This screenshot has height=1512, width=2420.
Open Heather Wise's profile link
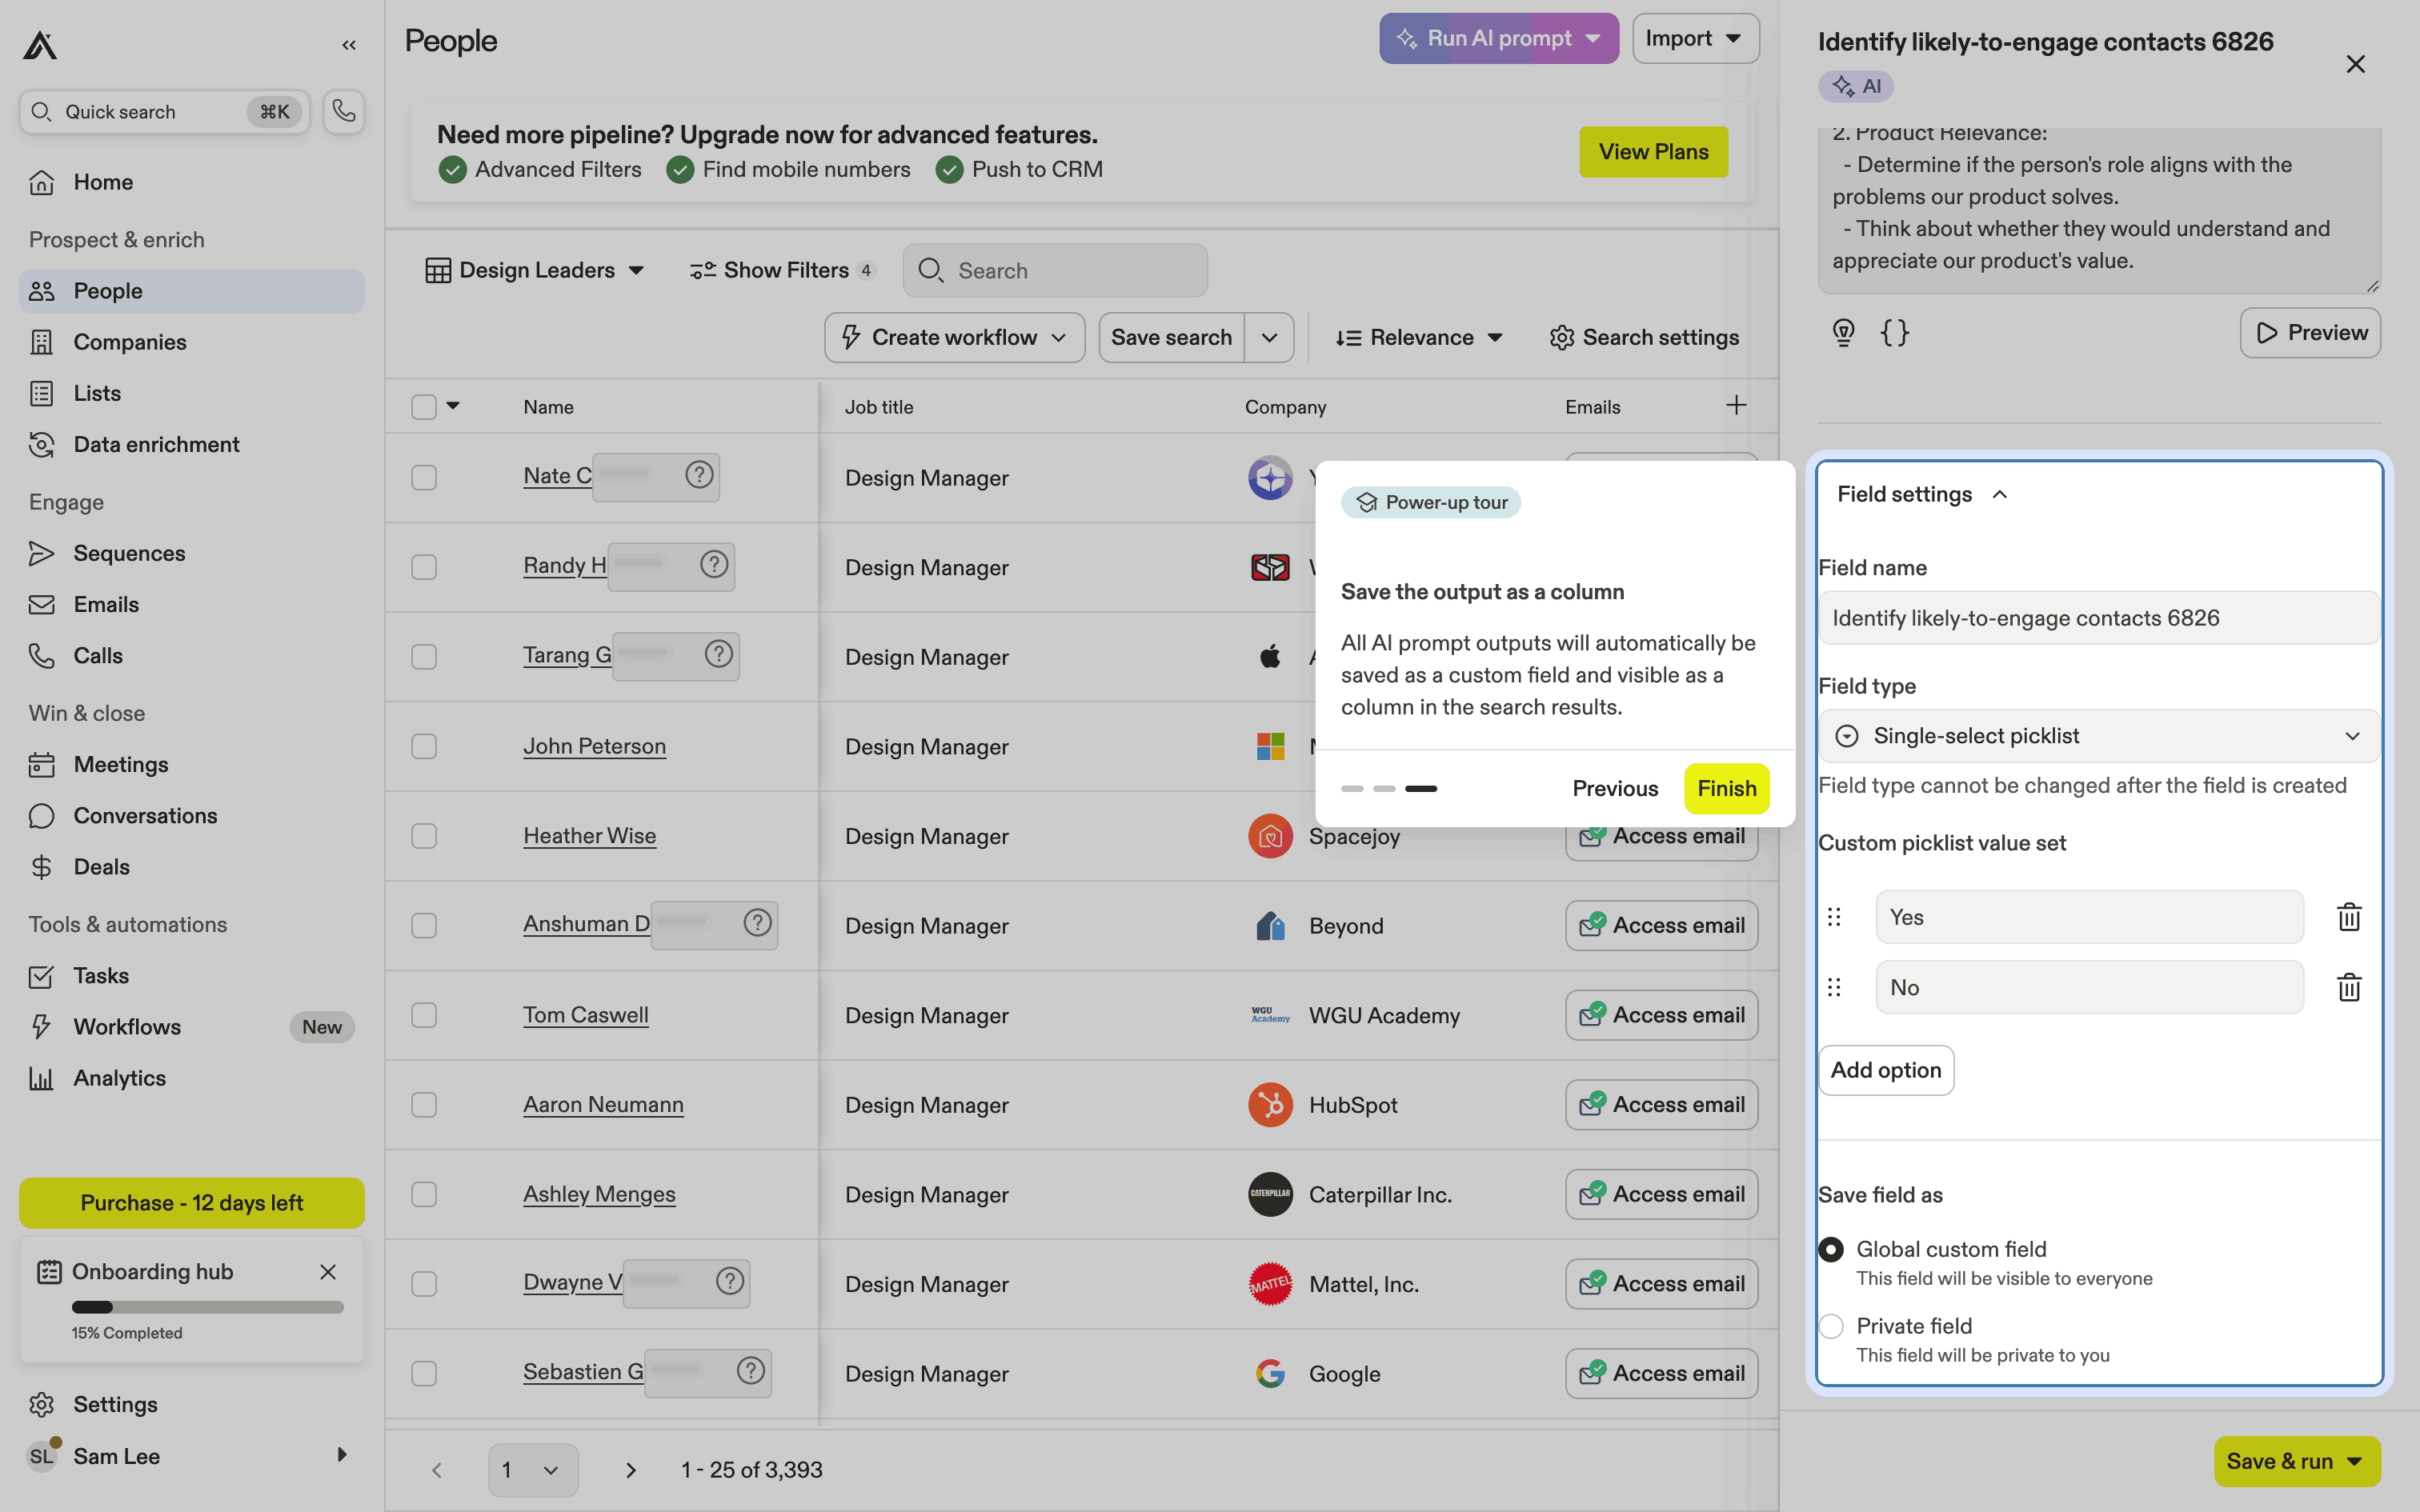[589, 836]
